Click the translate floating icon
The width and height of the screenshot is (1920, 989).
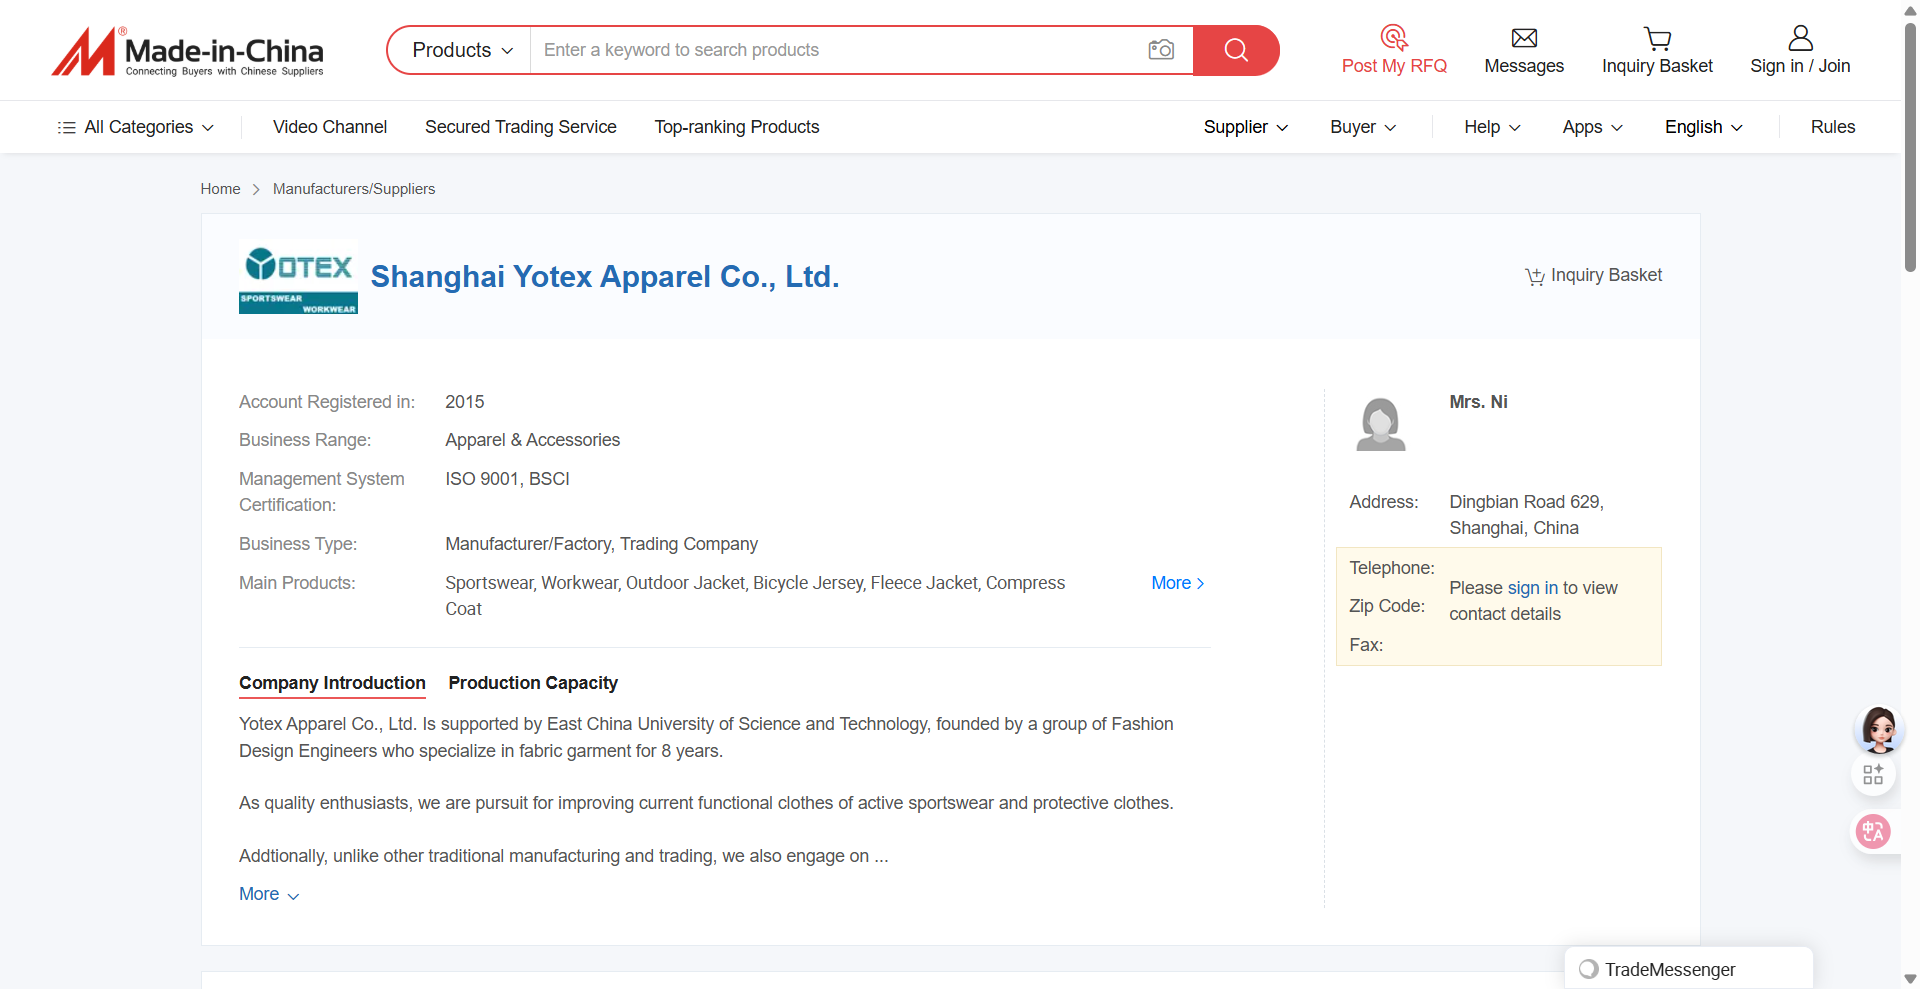1873,831
